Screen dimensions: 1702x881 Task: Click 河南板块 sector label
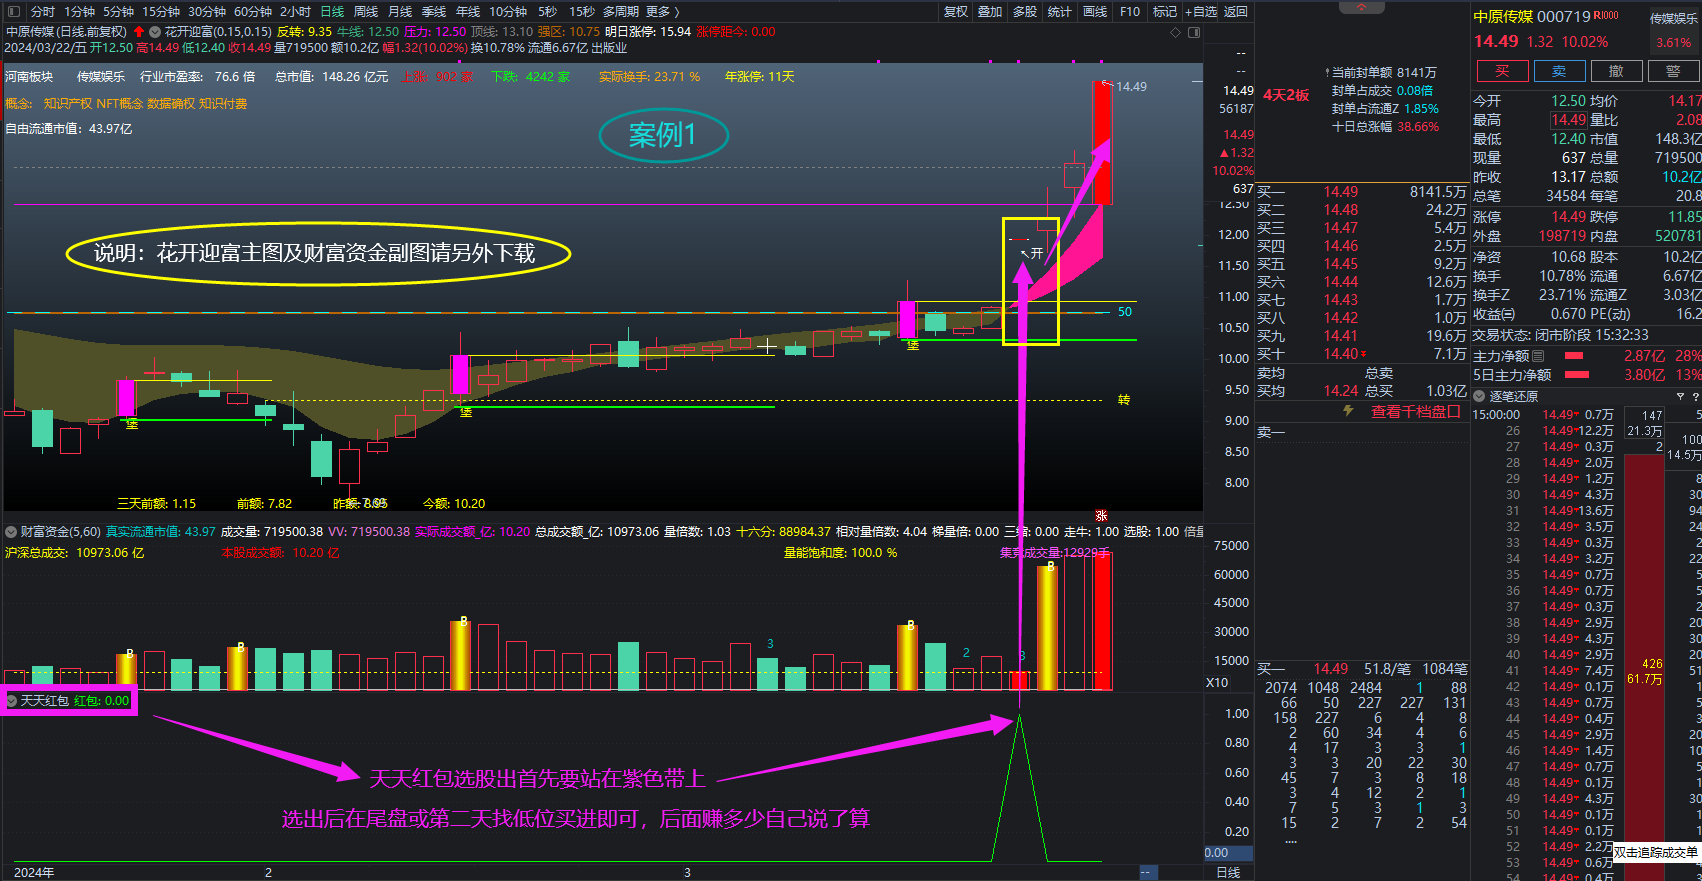(x=29, y=77)
